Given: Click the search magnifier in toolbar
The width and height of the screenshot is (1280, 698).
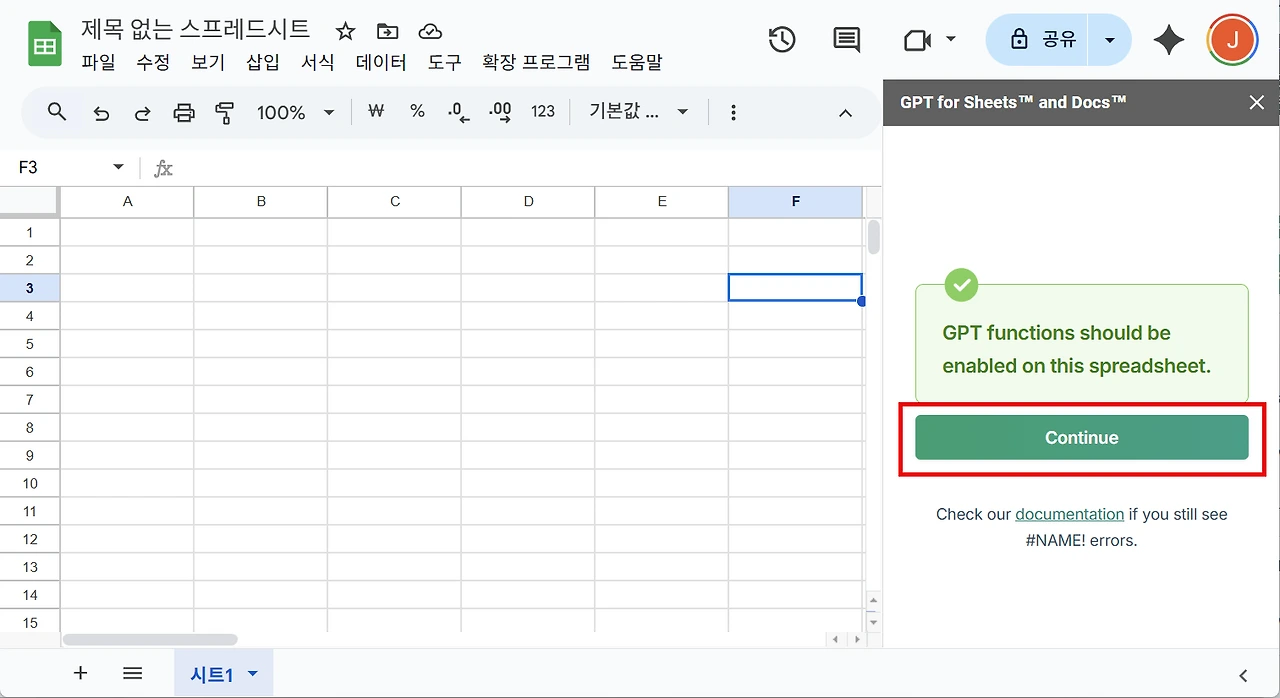Looking at the screenshot, I should 57,112.
